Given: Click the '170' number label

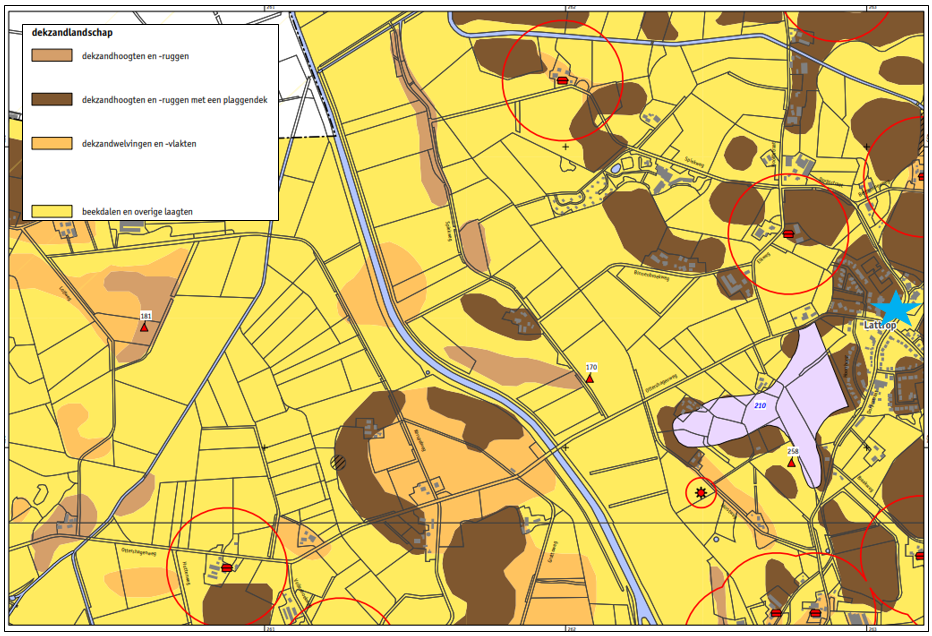Looking at the screenshot, I should [591, 367].
